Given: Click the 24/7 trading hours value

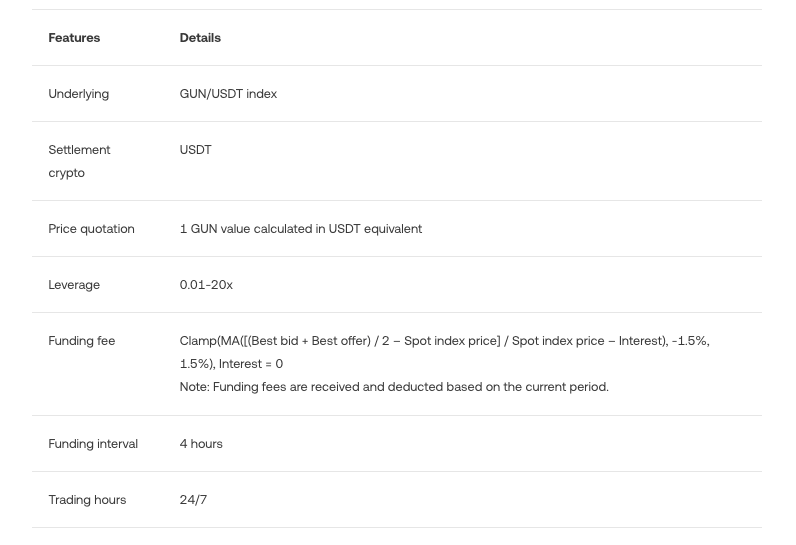Looking at the screenshot, I should click(193, 500).
